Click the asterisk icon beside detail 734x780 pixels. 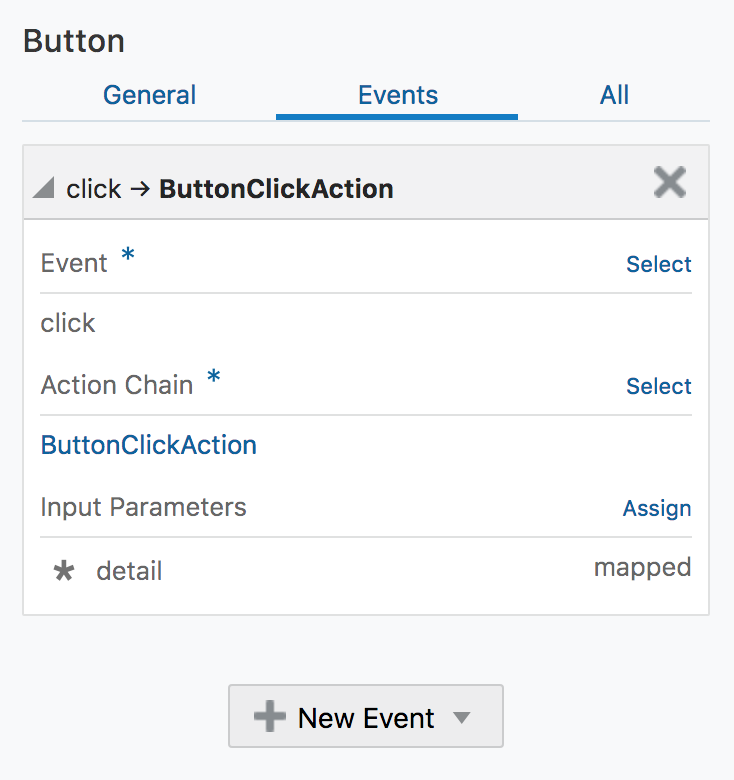[x=64, y=572]
